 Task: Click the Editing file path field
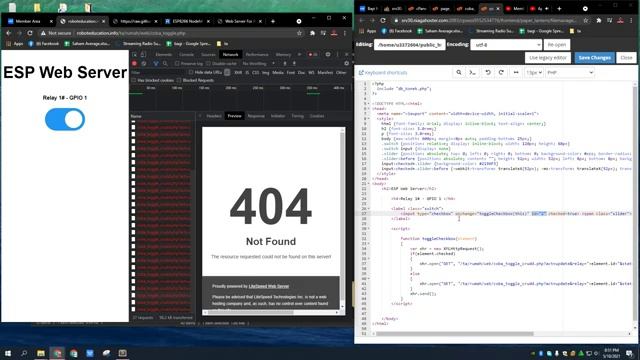click(x=409, y=44)
